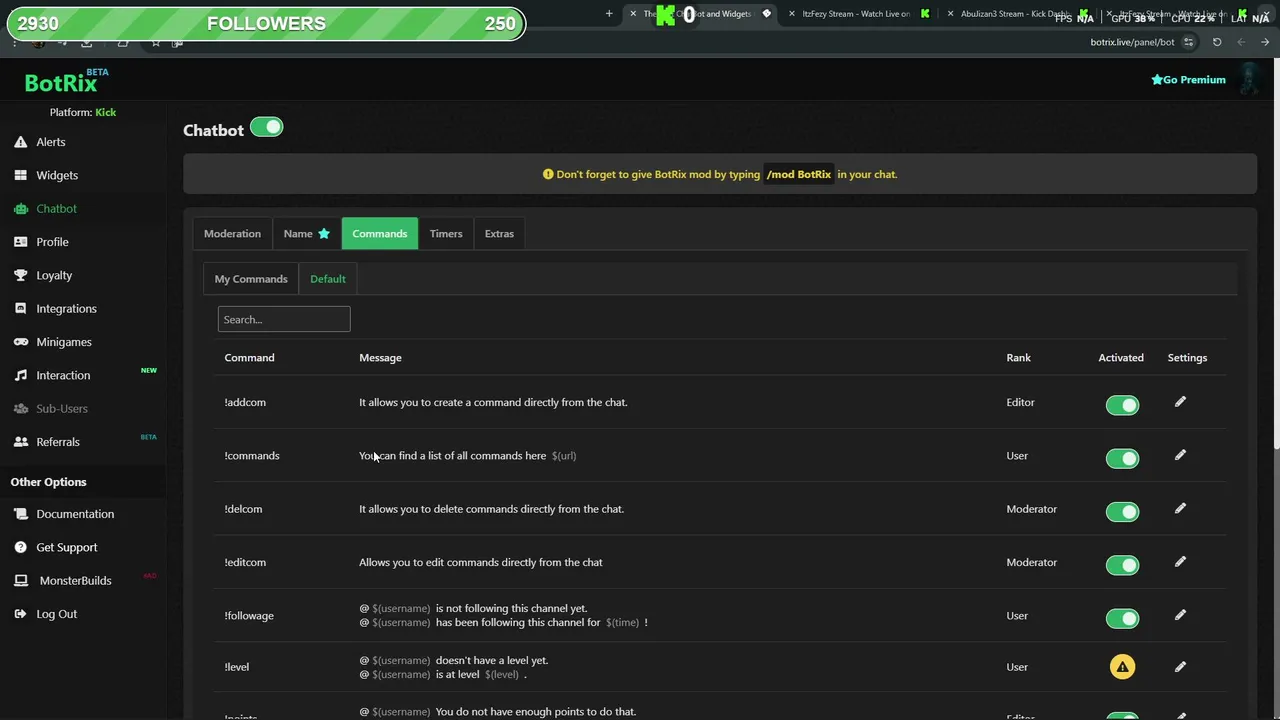1280x720 pixels.
Task: Open the Name premium tab
Action: [x=306, y=233]
